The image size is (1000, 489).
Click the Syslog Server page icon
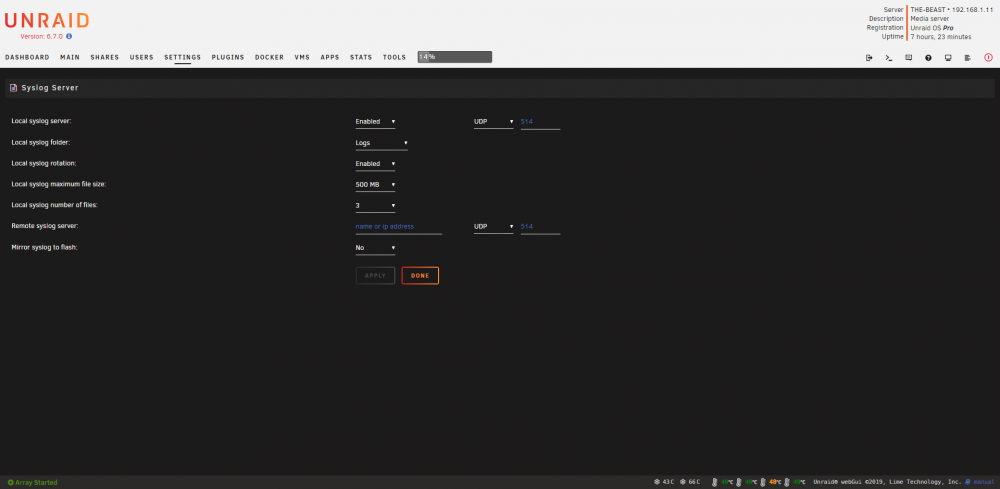[x=13, y=88]
